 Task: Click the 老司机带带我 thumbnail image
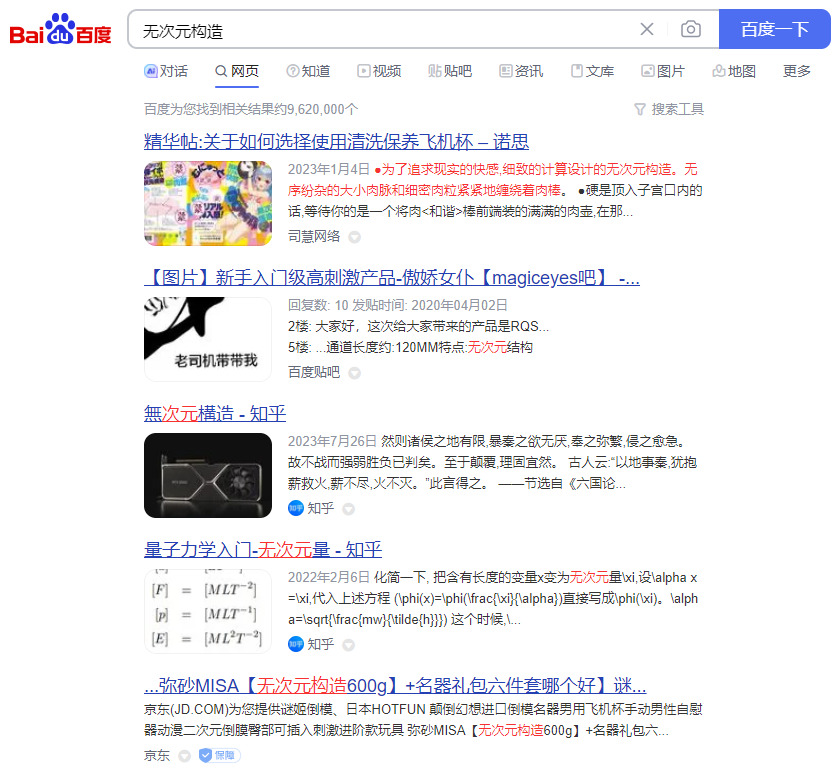pyautogui.click(x=208, y=339)
